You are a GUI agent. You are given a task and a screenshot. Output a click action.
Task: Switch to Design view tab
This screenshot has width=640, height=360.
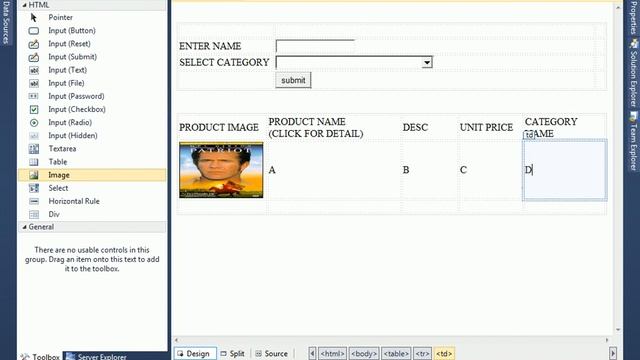pos(195,353)
